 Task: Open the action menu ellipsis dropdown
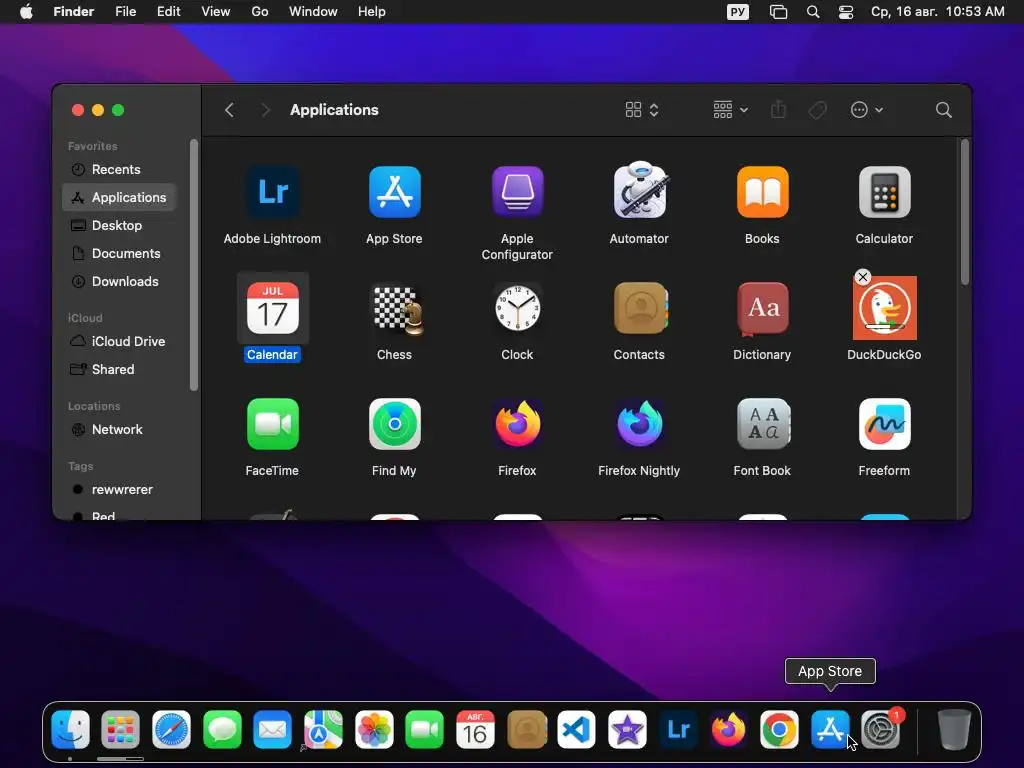867,110
